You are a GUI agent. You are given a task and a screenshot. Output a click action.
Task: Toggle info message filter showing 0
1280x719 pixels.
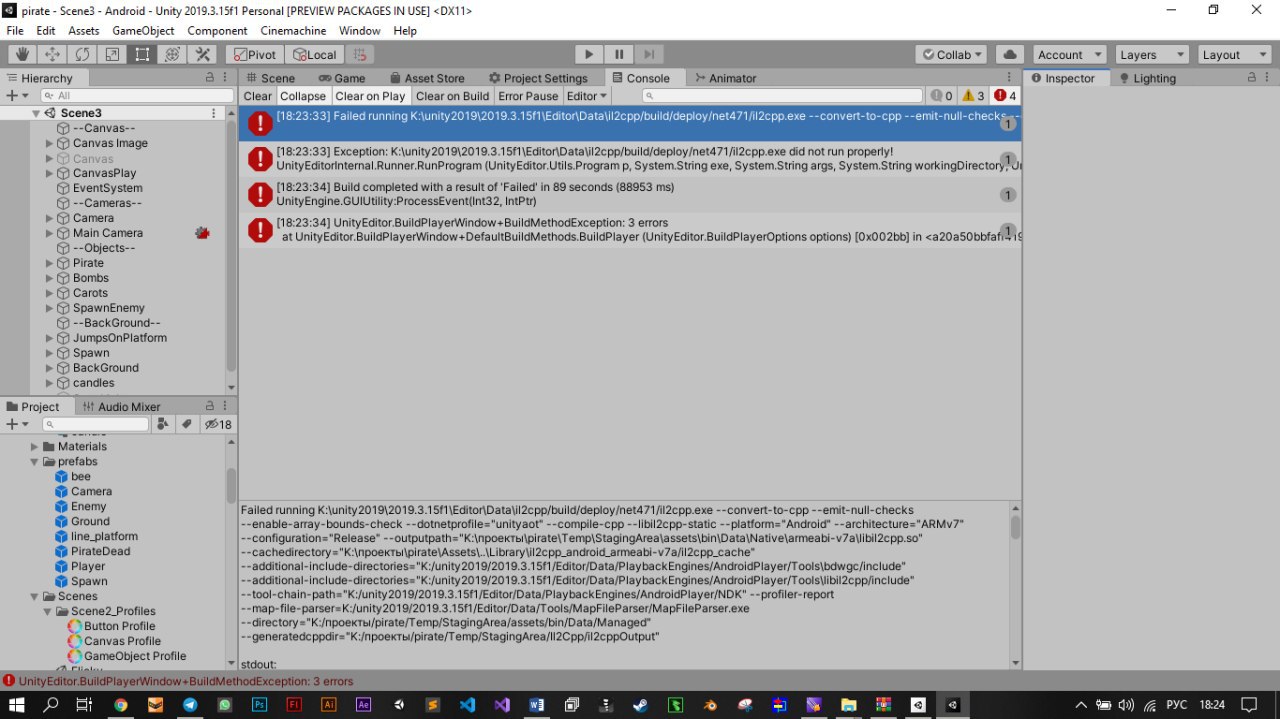pyautogui.click(x=941, y=96)
